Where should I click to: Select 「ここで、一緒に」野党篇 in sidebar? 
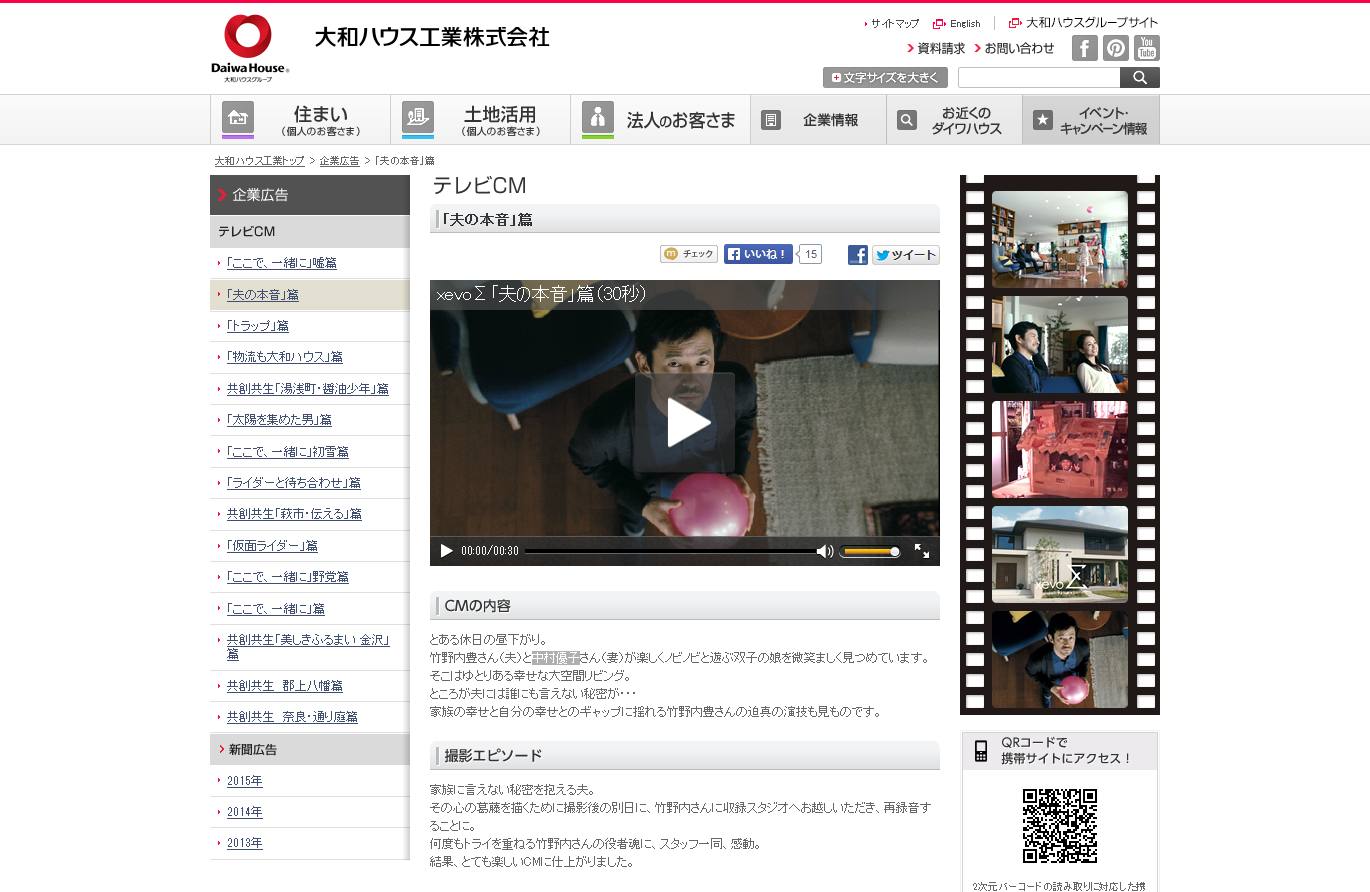point(287,577)
